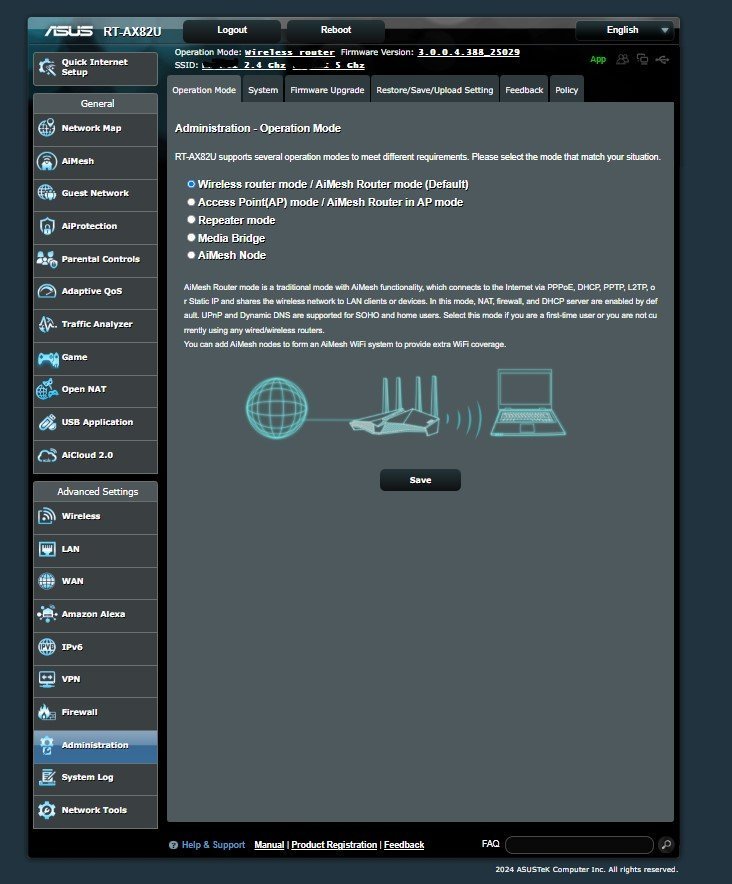Click the Amazon Alexa icon

tap(47, 614)
